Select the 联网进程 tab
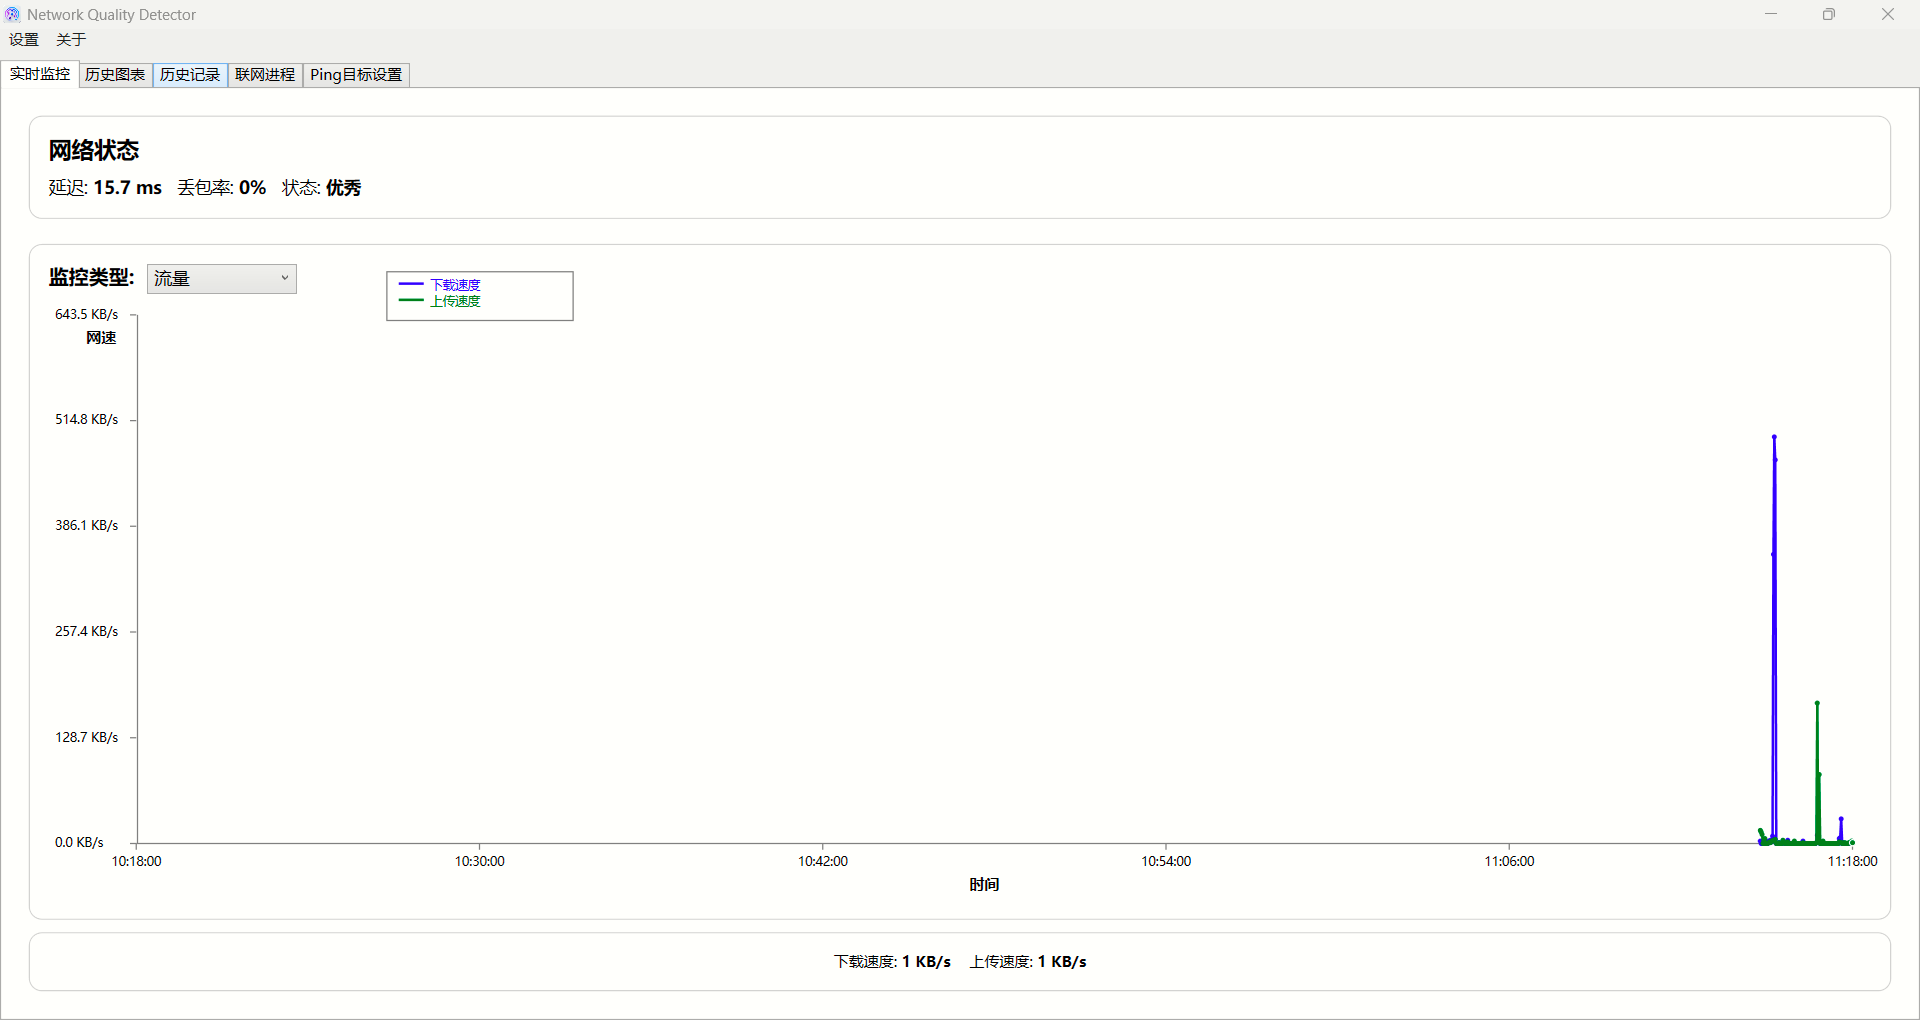 [x=265, y=75]
